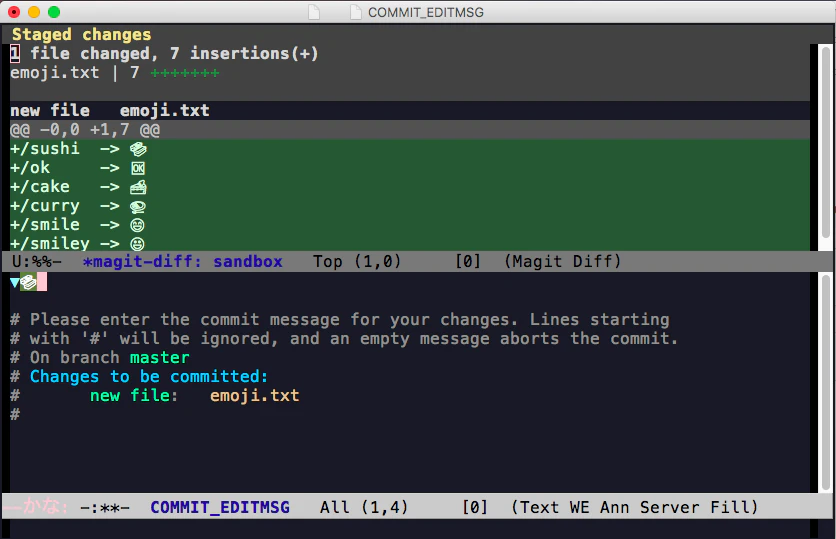Click the '+/cake' added line text
The width and height of the screenshot is (836, 539).
[x=40, y=187]
